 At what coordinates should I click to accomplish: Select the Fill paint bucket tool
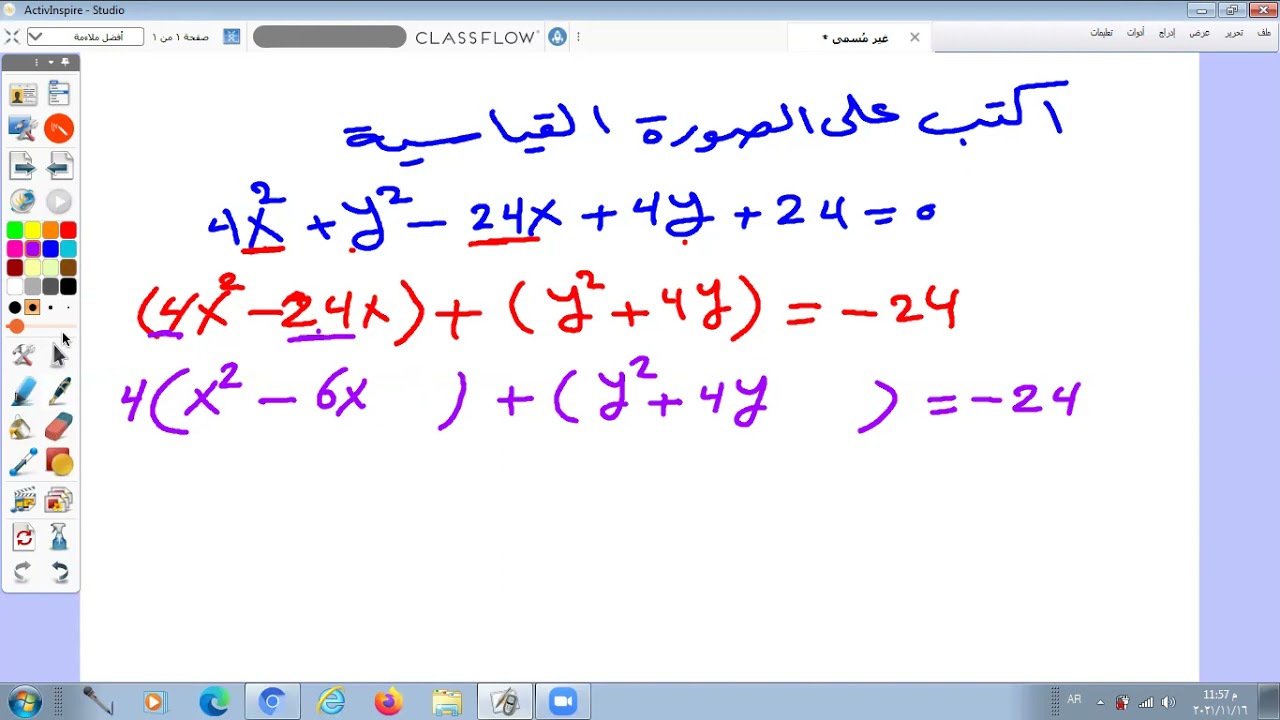23,427
